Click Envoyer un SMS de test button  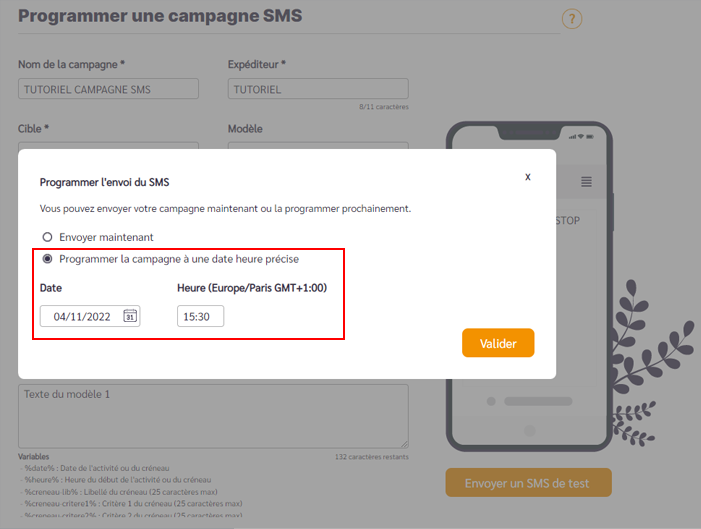click(x=528, y=482)
